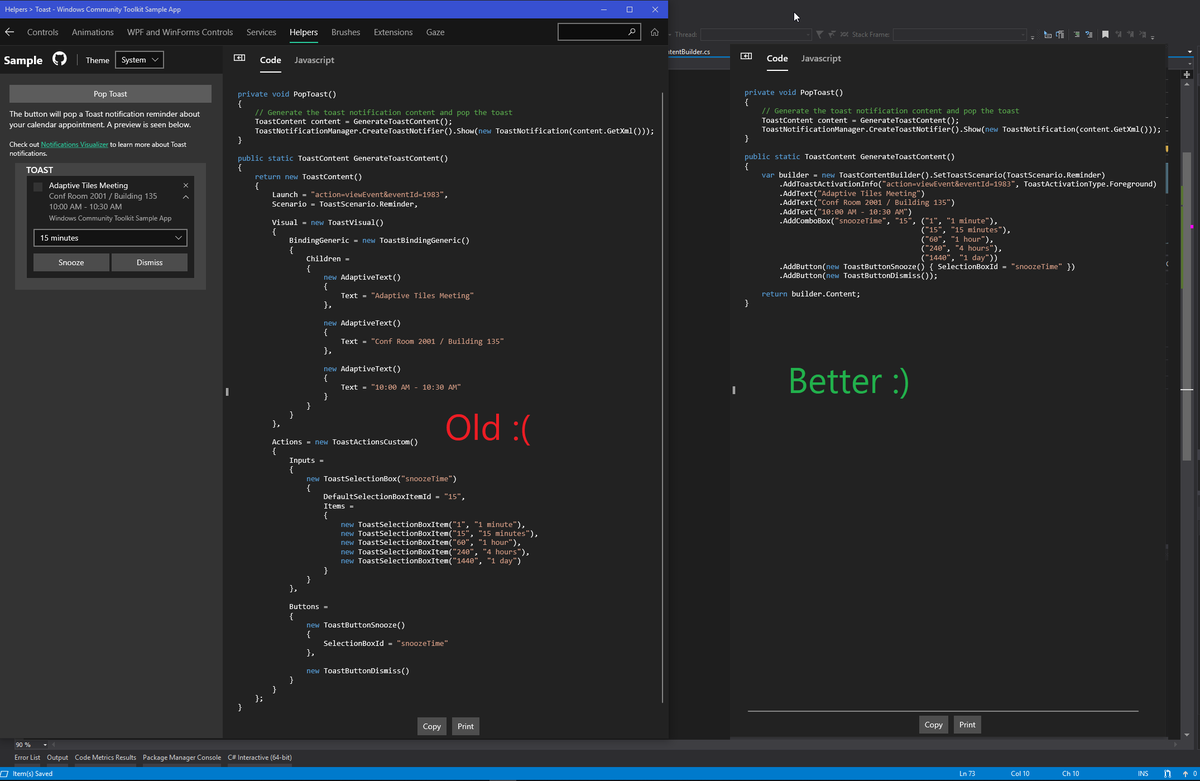Screen dimensions: 1200x781
Task: Toggle pane layout icon in right-hand code window
Action: pos(746,58)
